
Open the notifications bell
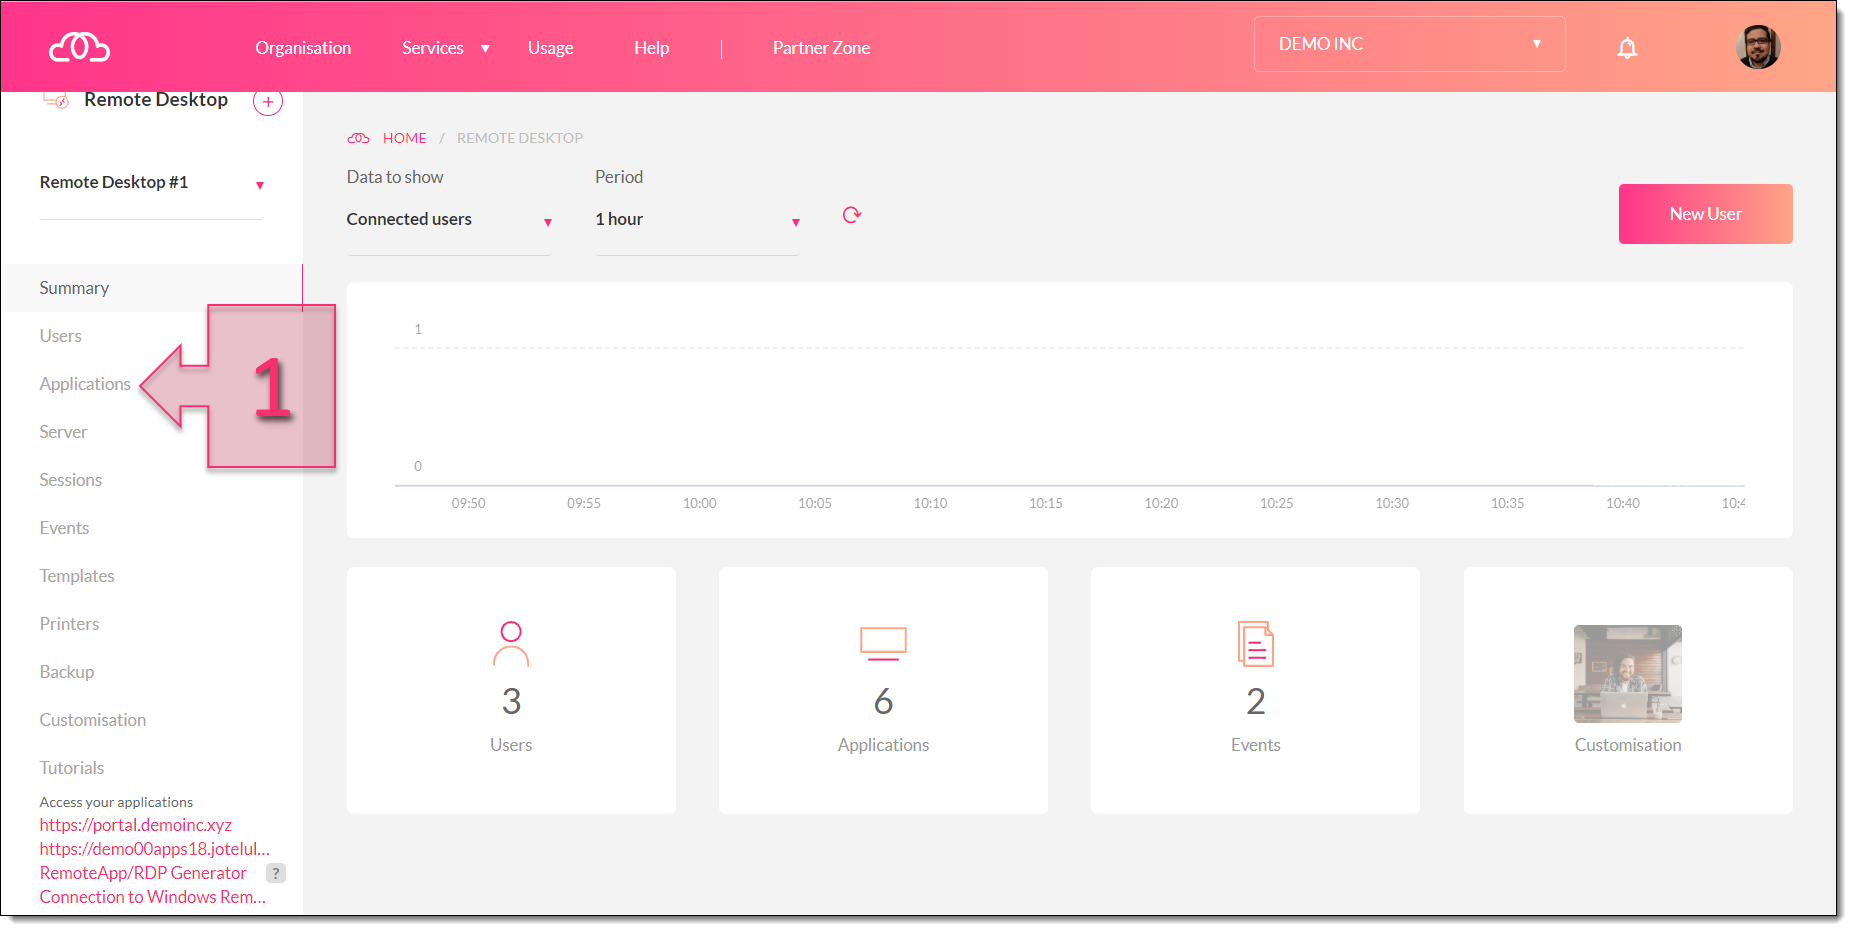pos(1627,48)
